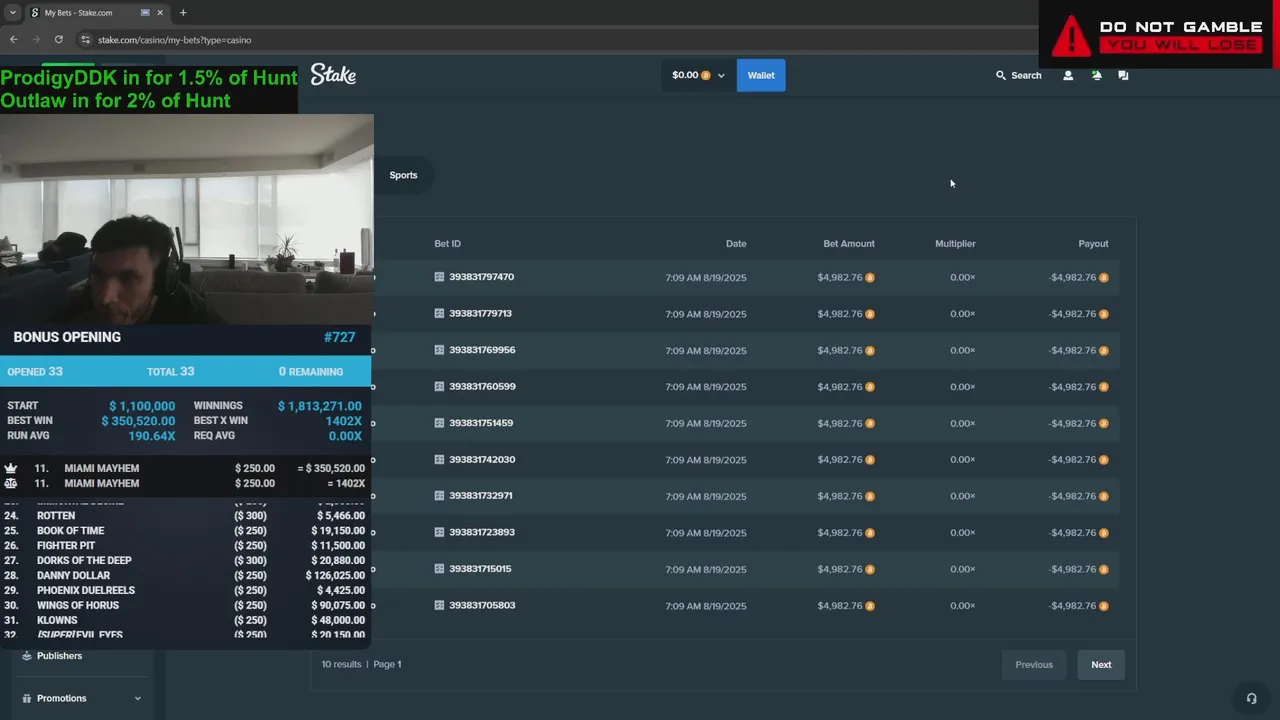Open the browser tab list dropdown
Screen dimensions: 1280x720
(x=12, y=13)
